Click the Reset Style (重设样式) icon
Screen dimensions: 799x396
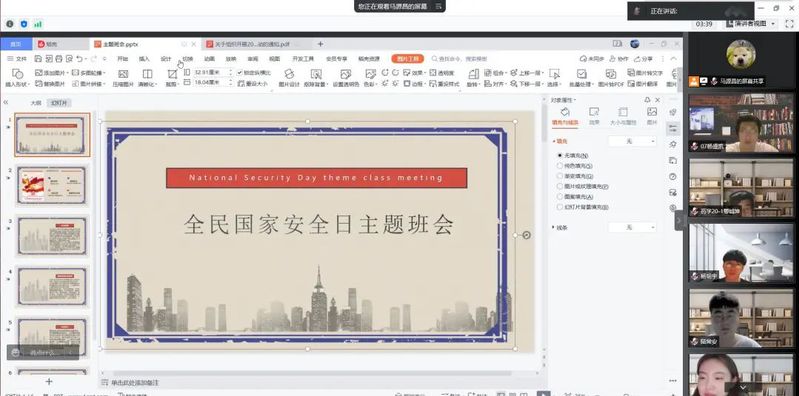click(x=433, y=84)
